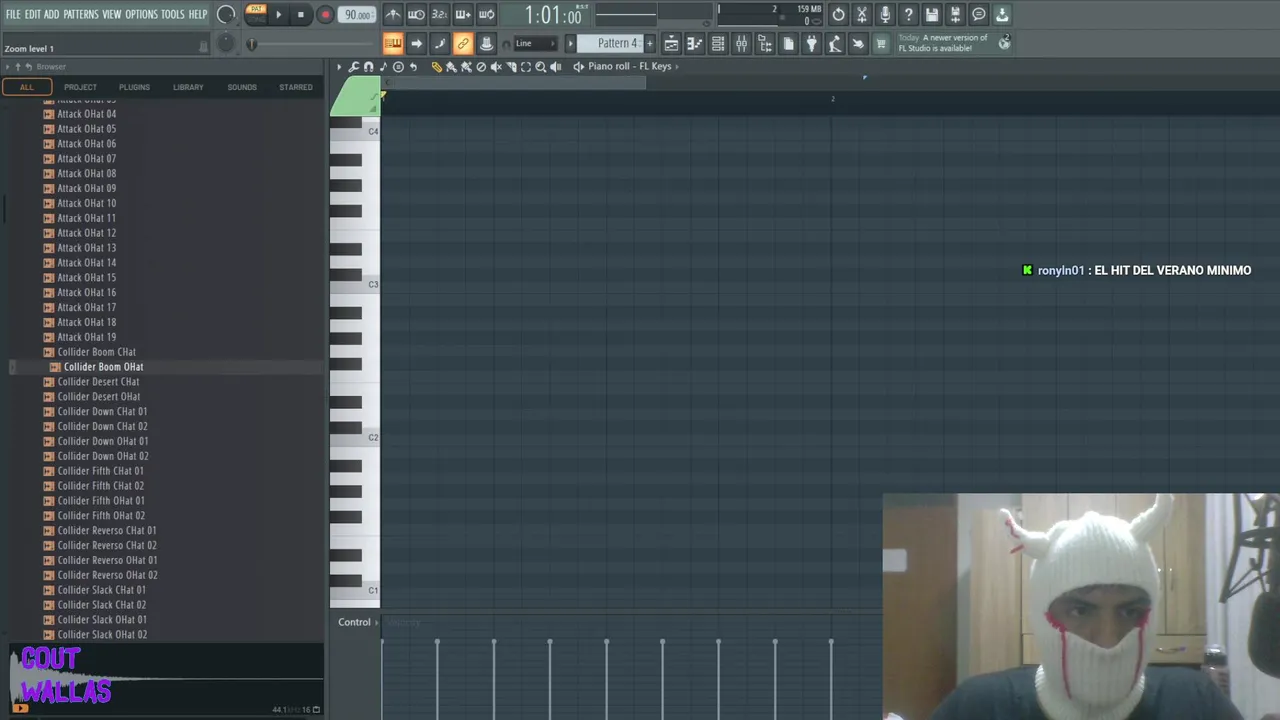Select Collider Boom OHat sample
The width and height of the screenshot is (1280, 720).
tap(103, 367)
